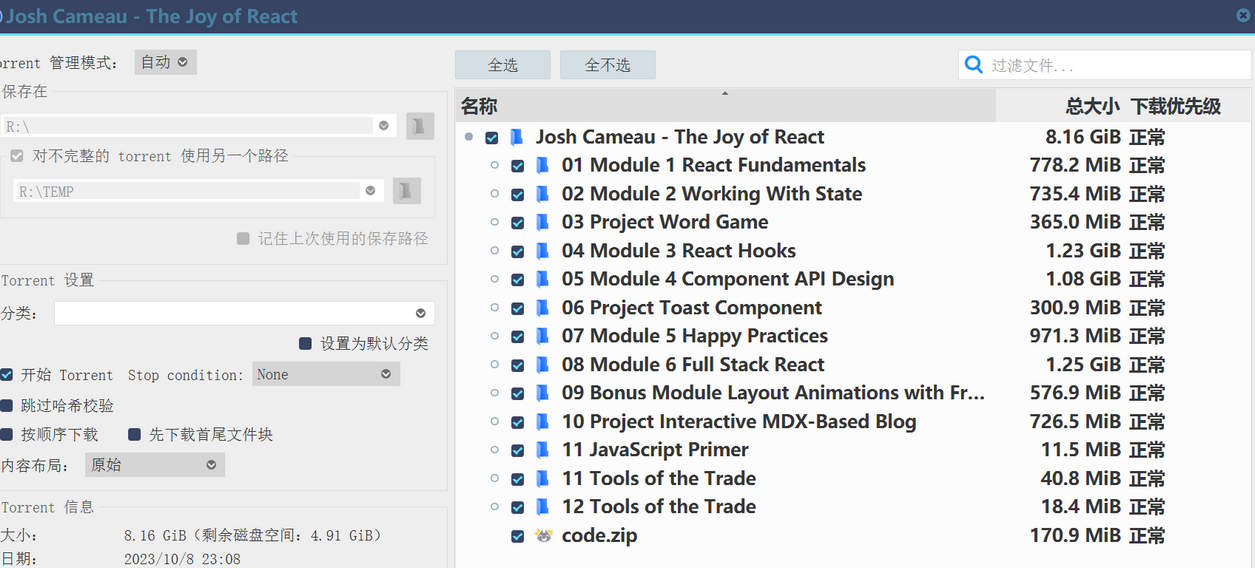1255x568 pixels.
Task: Open the R:\ save path dropdown
Action: tap(383, 126)
